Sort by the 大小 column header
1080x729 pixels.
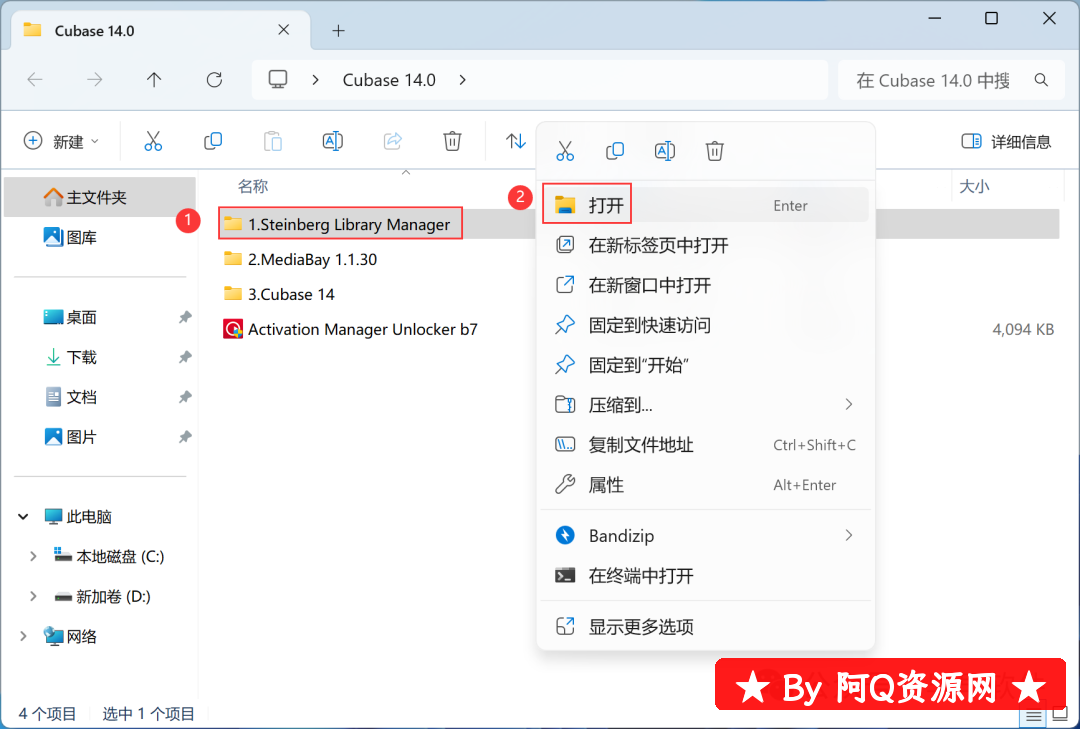coord(974,186)
